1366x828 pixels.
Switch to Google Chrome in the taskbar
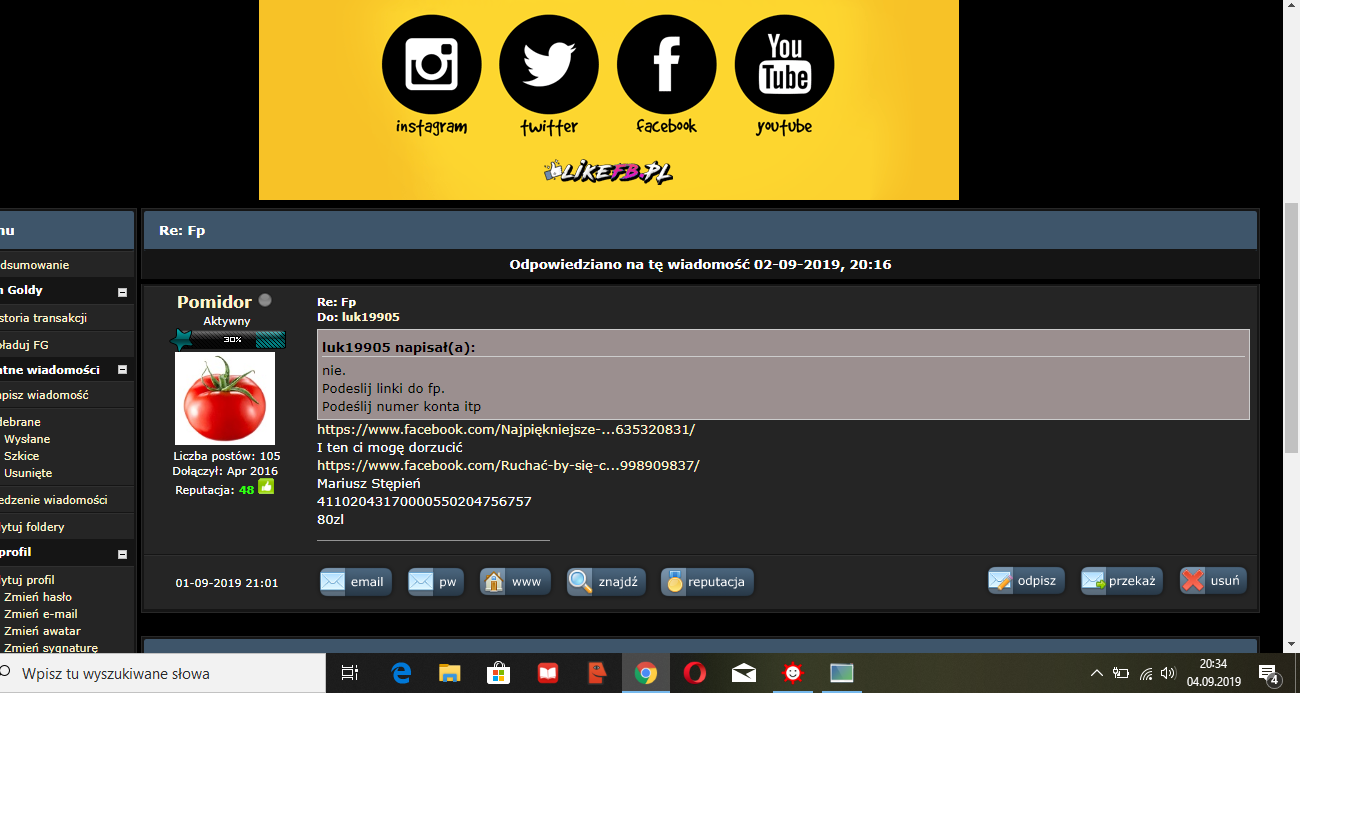tap(646, 674)
